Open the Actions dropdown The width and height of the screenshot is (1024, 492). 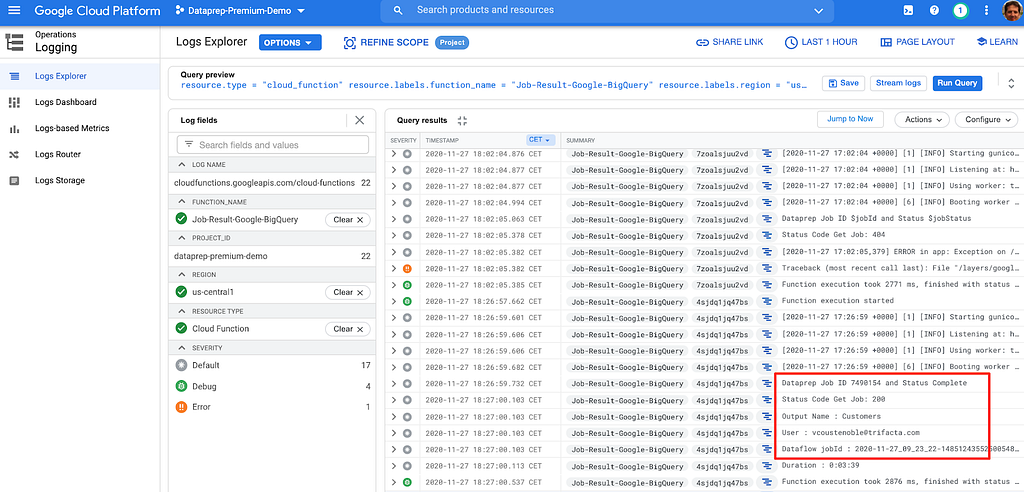click(922, 120)
